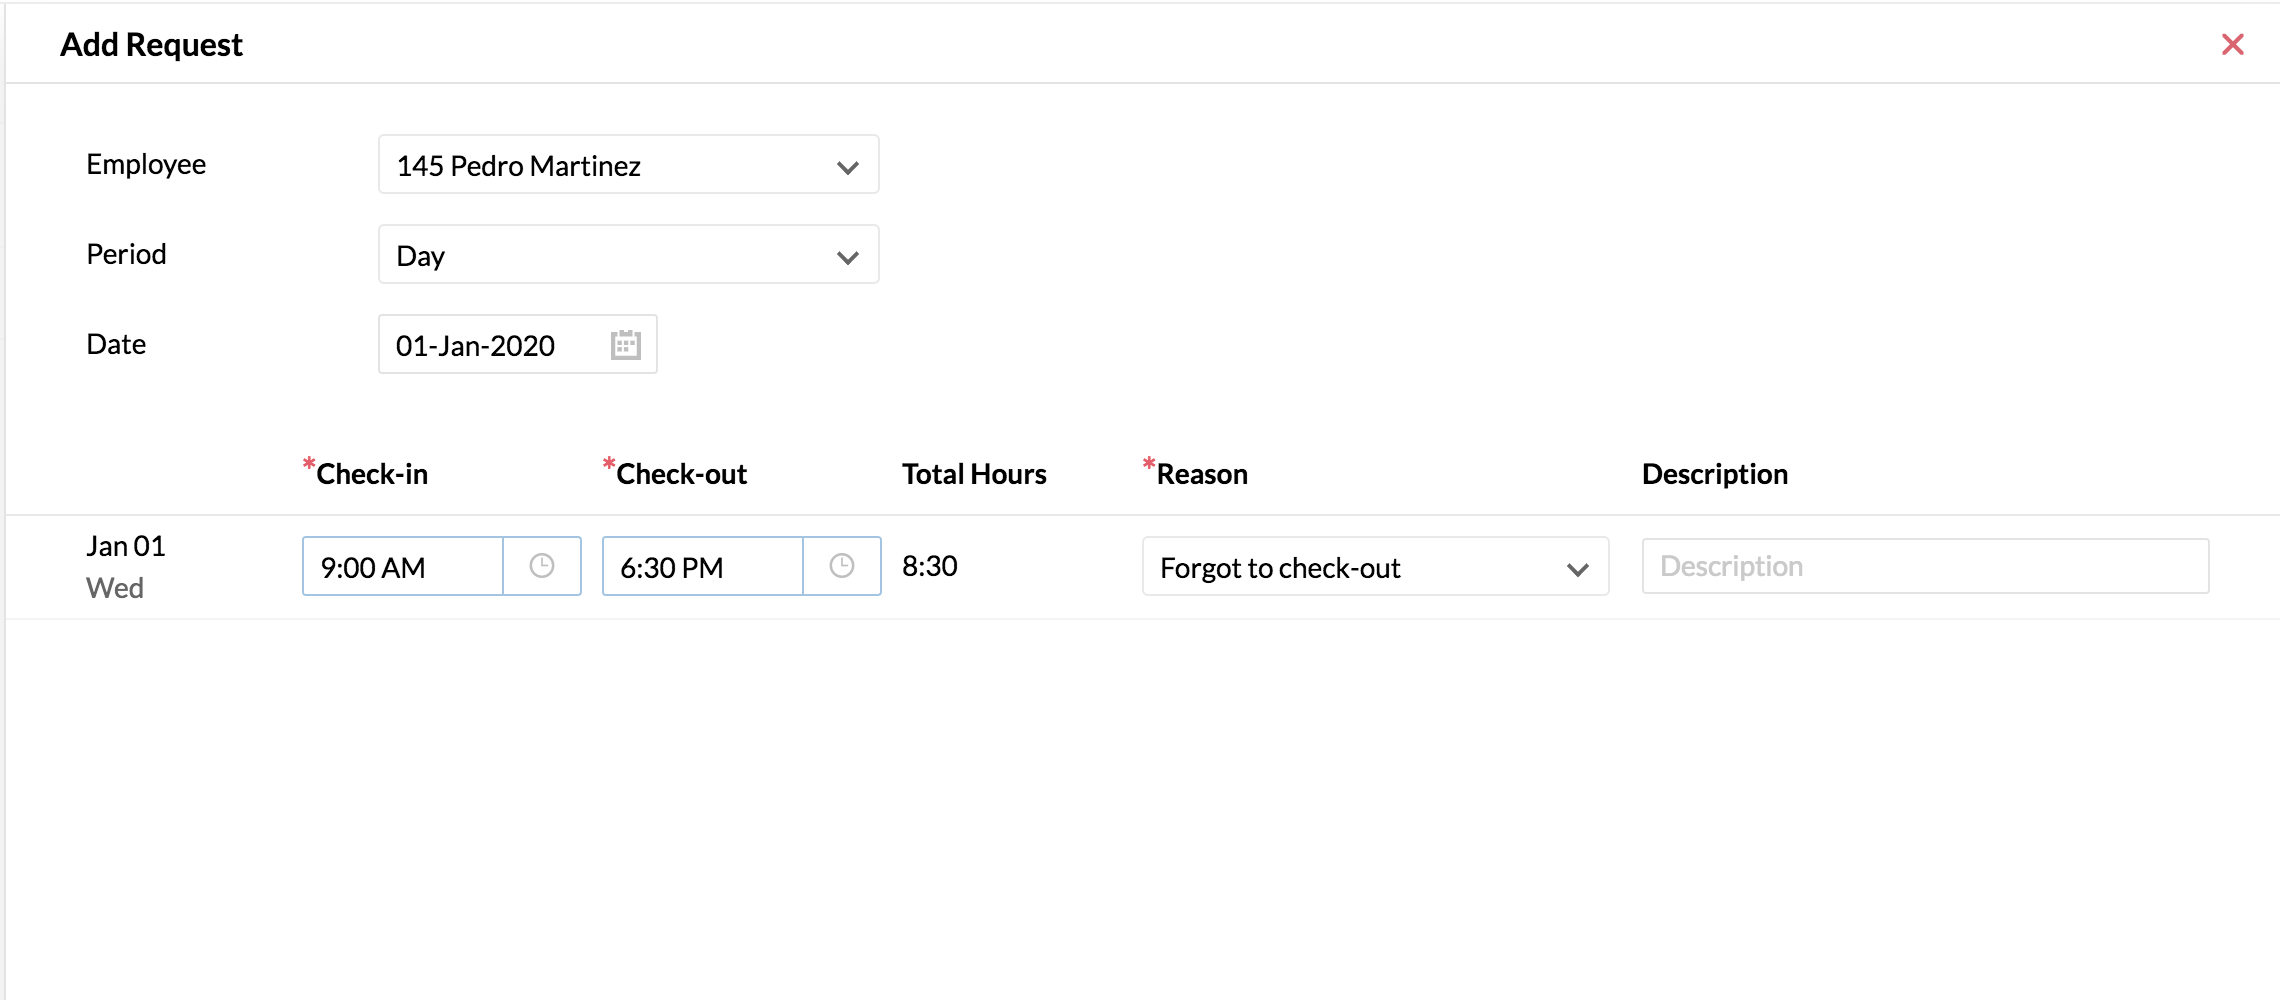
Task: Expand the Employee dropdown chevron
Action: [x=847, y=166]
